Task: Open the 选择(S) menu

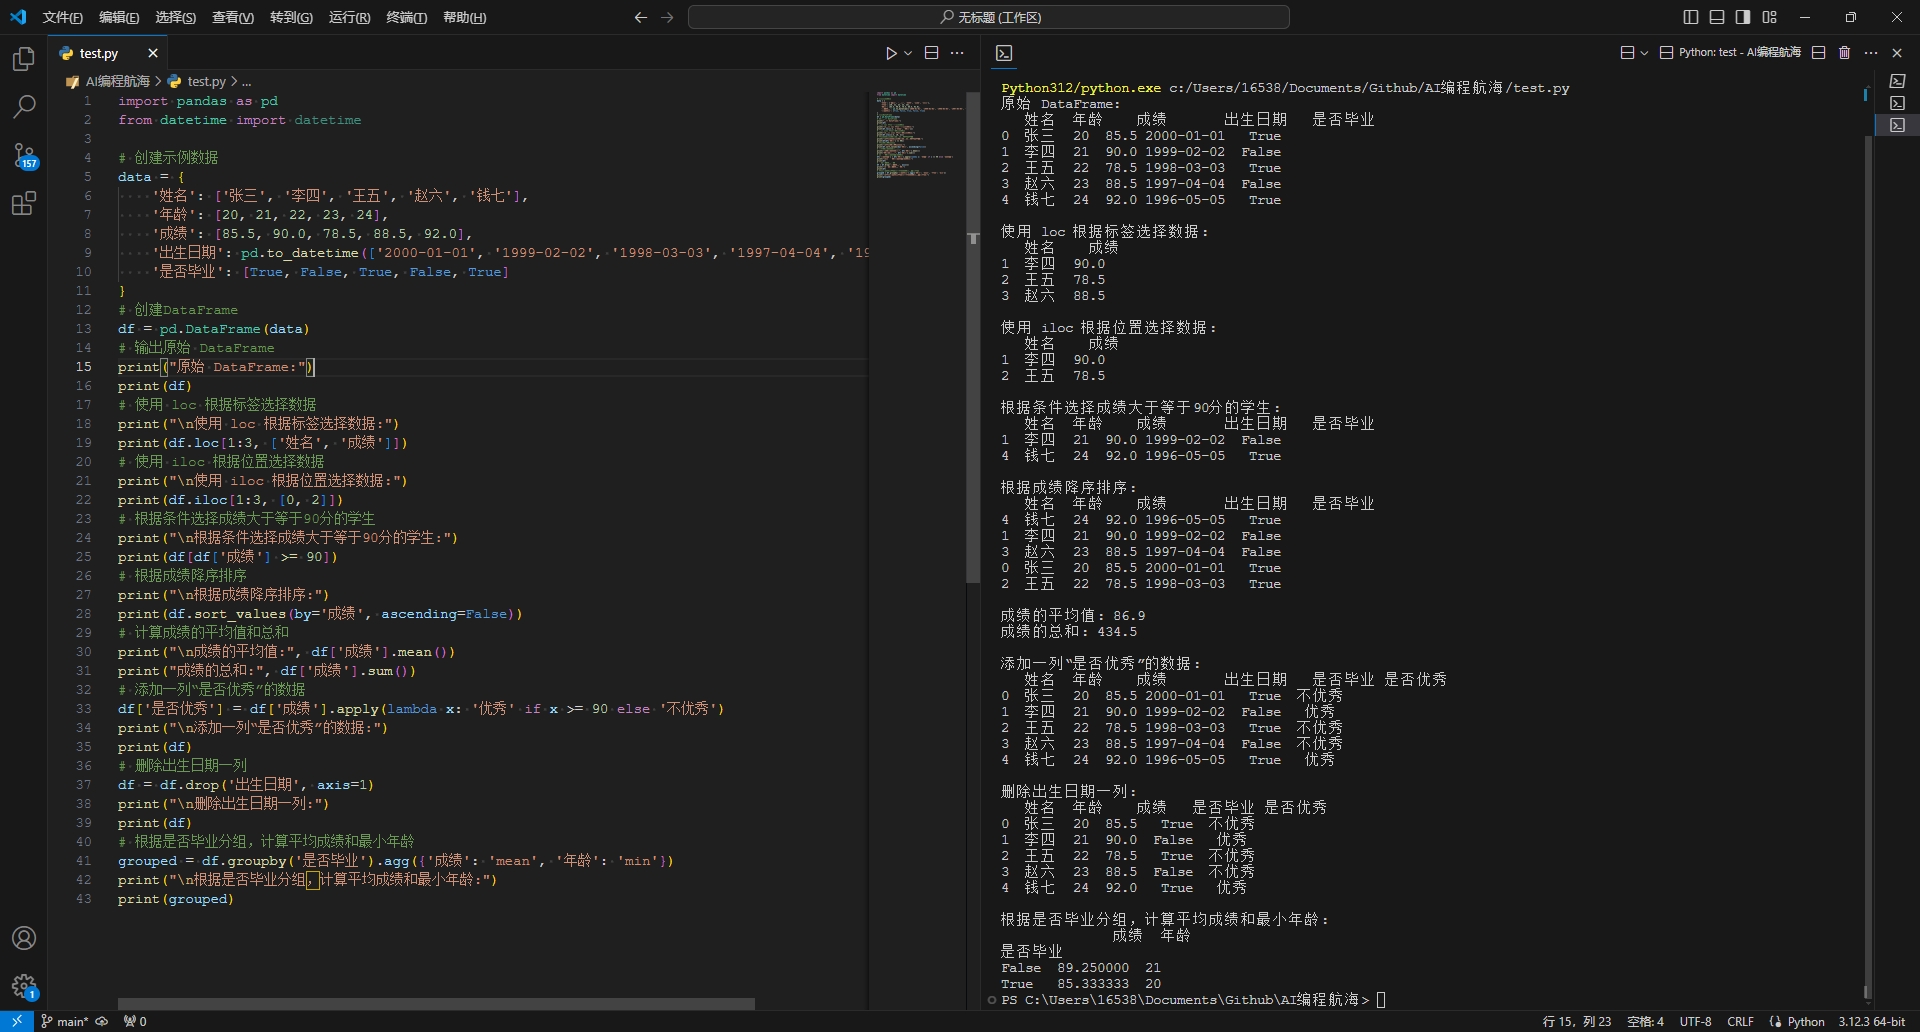Action: pyautogui.click(x=176, y=17)
